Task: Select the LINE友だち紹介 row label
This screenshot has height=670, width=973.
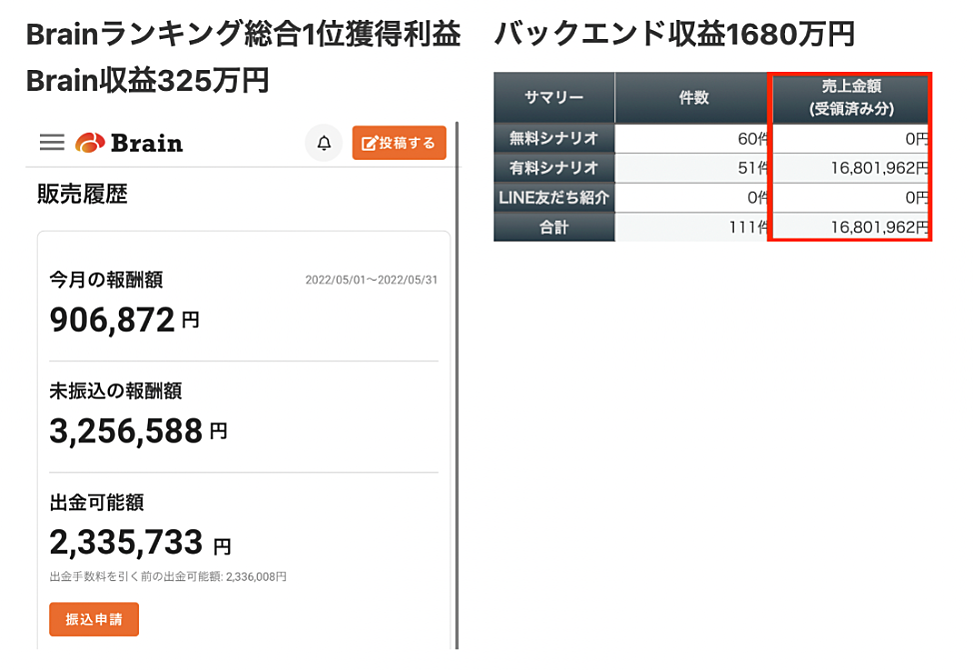Action: (x=554, y=198)
